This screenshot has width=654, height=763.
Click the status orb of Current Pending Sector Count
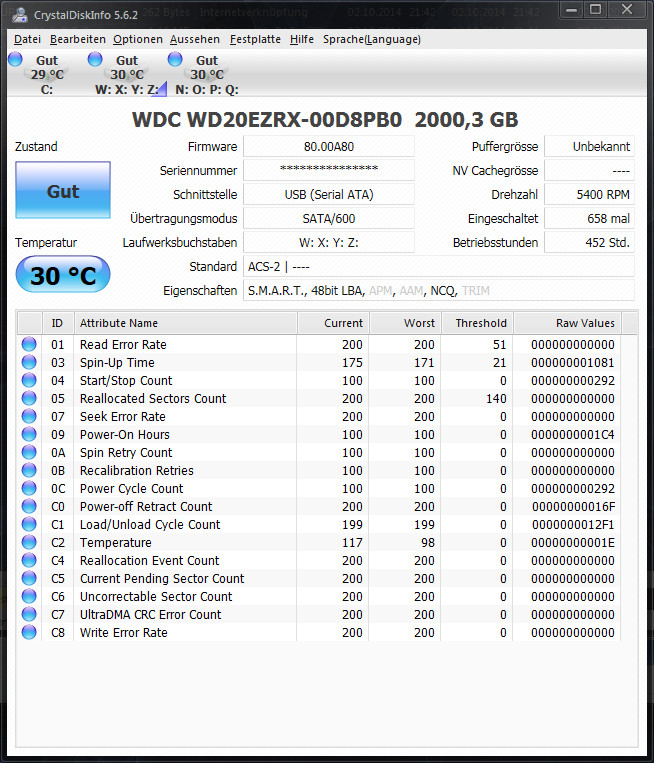(29, 578)
